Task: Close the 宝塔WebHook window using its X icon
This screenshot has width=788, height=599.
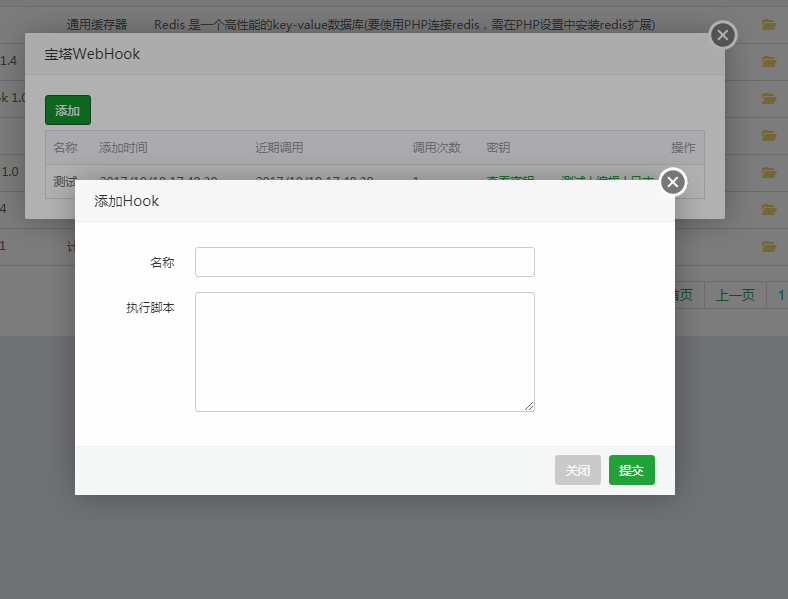Action: pos(723,36)
